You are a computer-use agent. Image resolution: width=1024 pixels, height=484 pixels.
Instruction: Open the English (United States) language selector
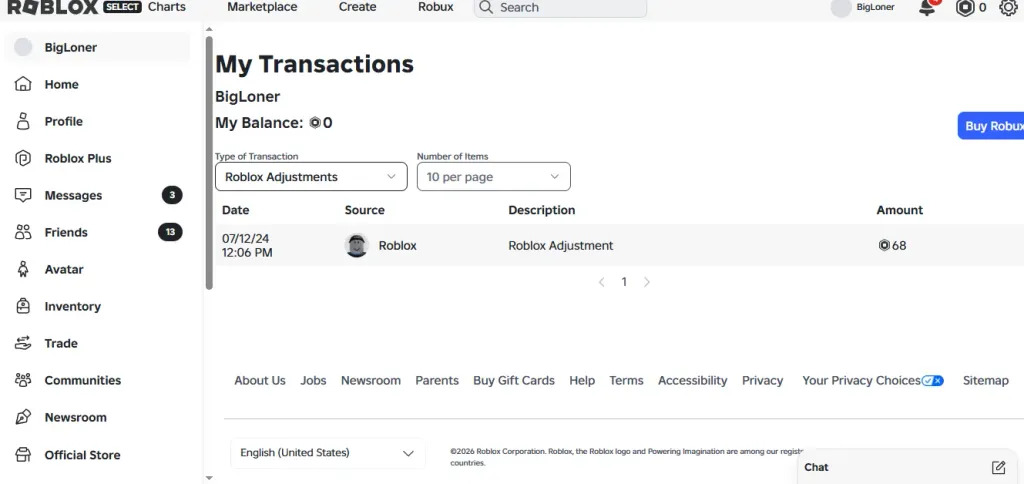(x=327, y=453)
